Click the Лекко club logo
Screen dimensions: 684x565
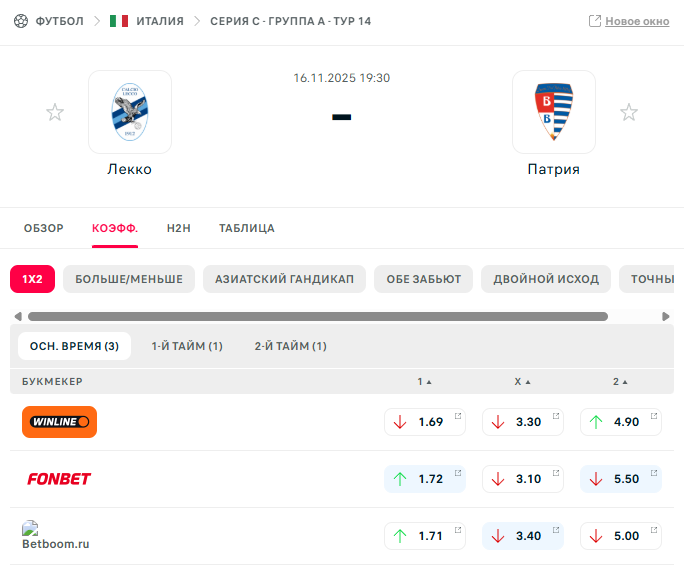[x=130, y=112]
